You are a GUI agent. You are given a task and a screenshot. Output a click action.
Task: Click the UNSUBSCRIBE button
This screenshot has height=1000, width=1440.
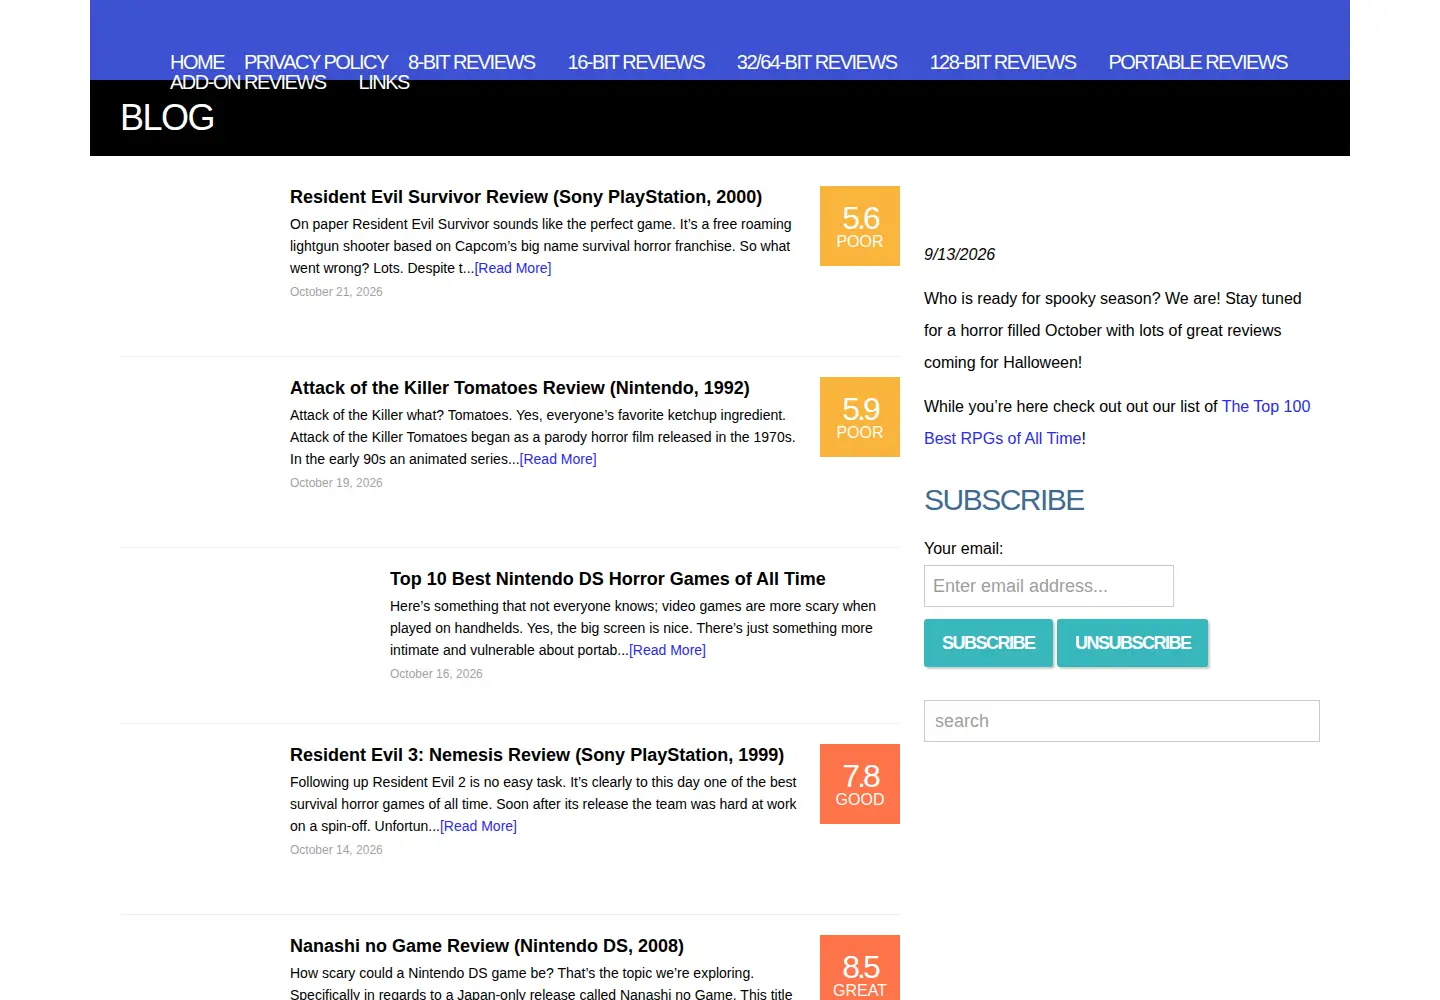pyautogui.click(x=1133, y=643)
